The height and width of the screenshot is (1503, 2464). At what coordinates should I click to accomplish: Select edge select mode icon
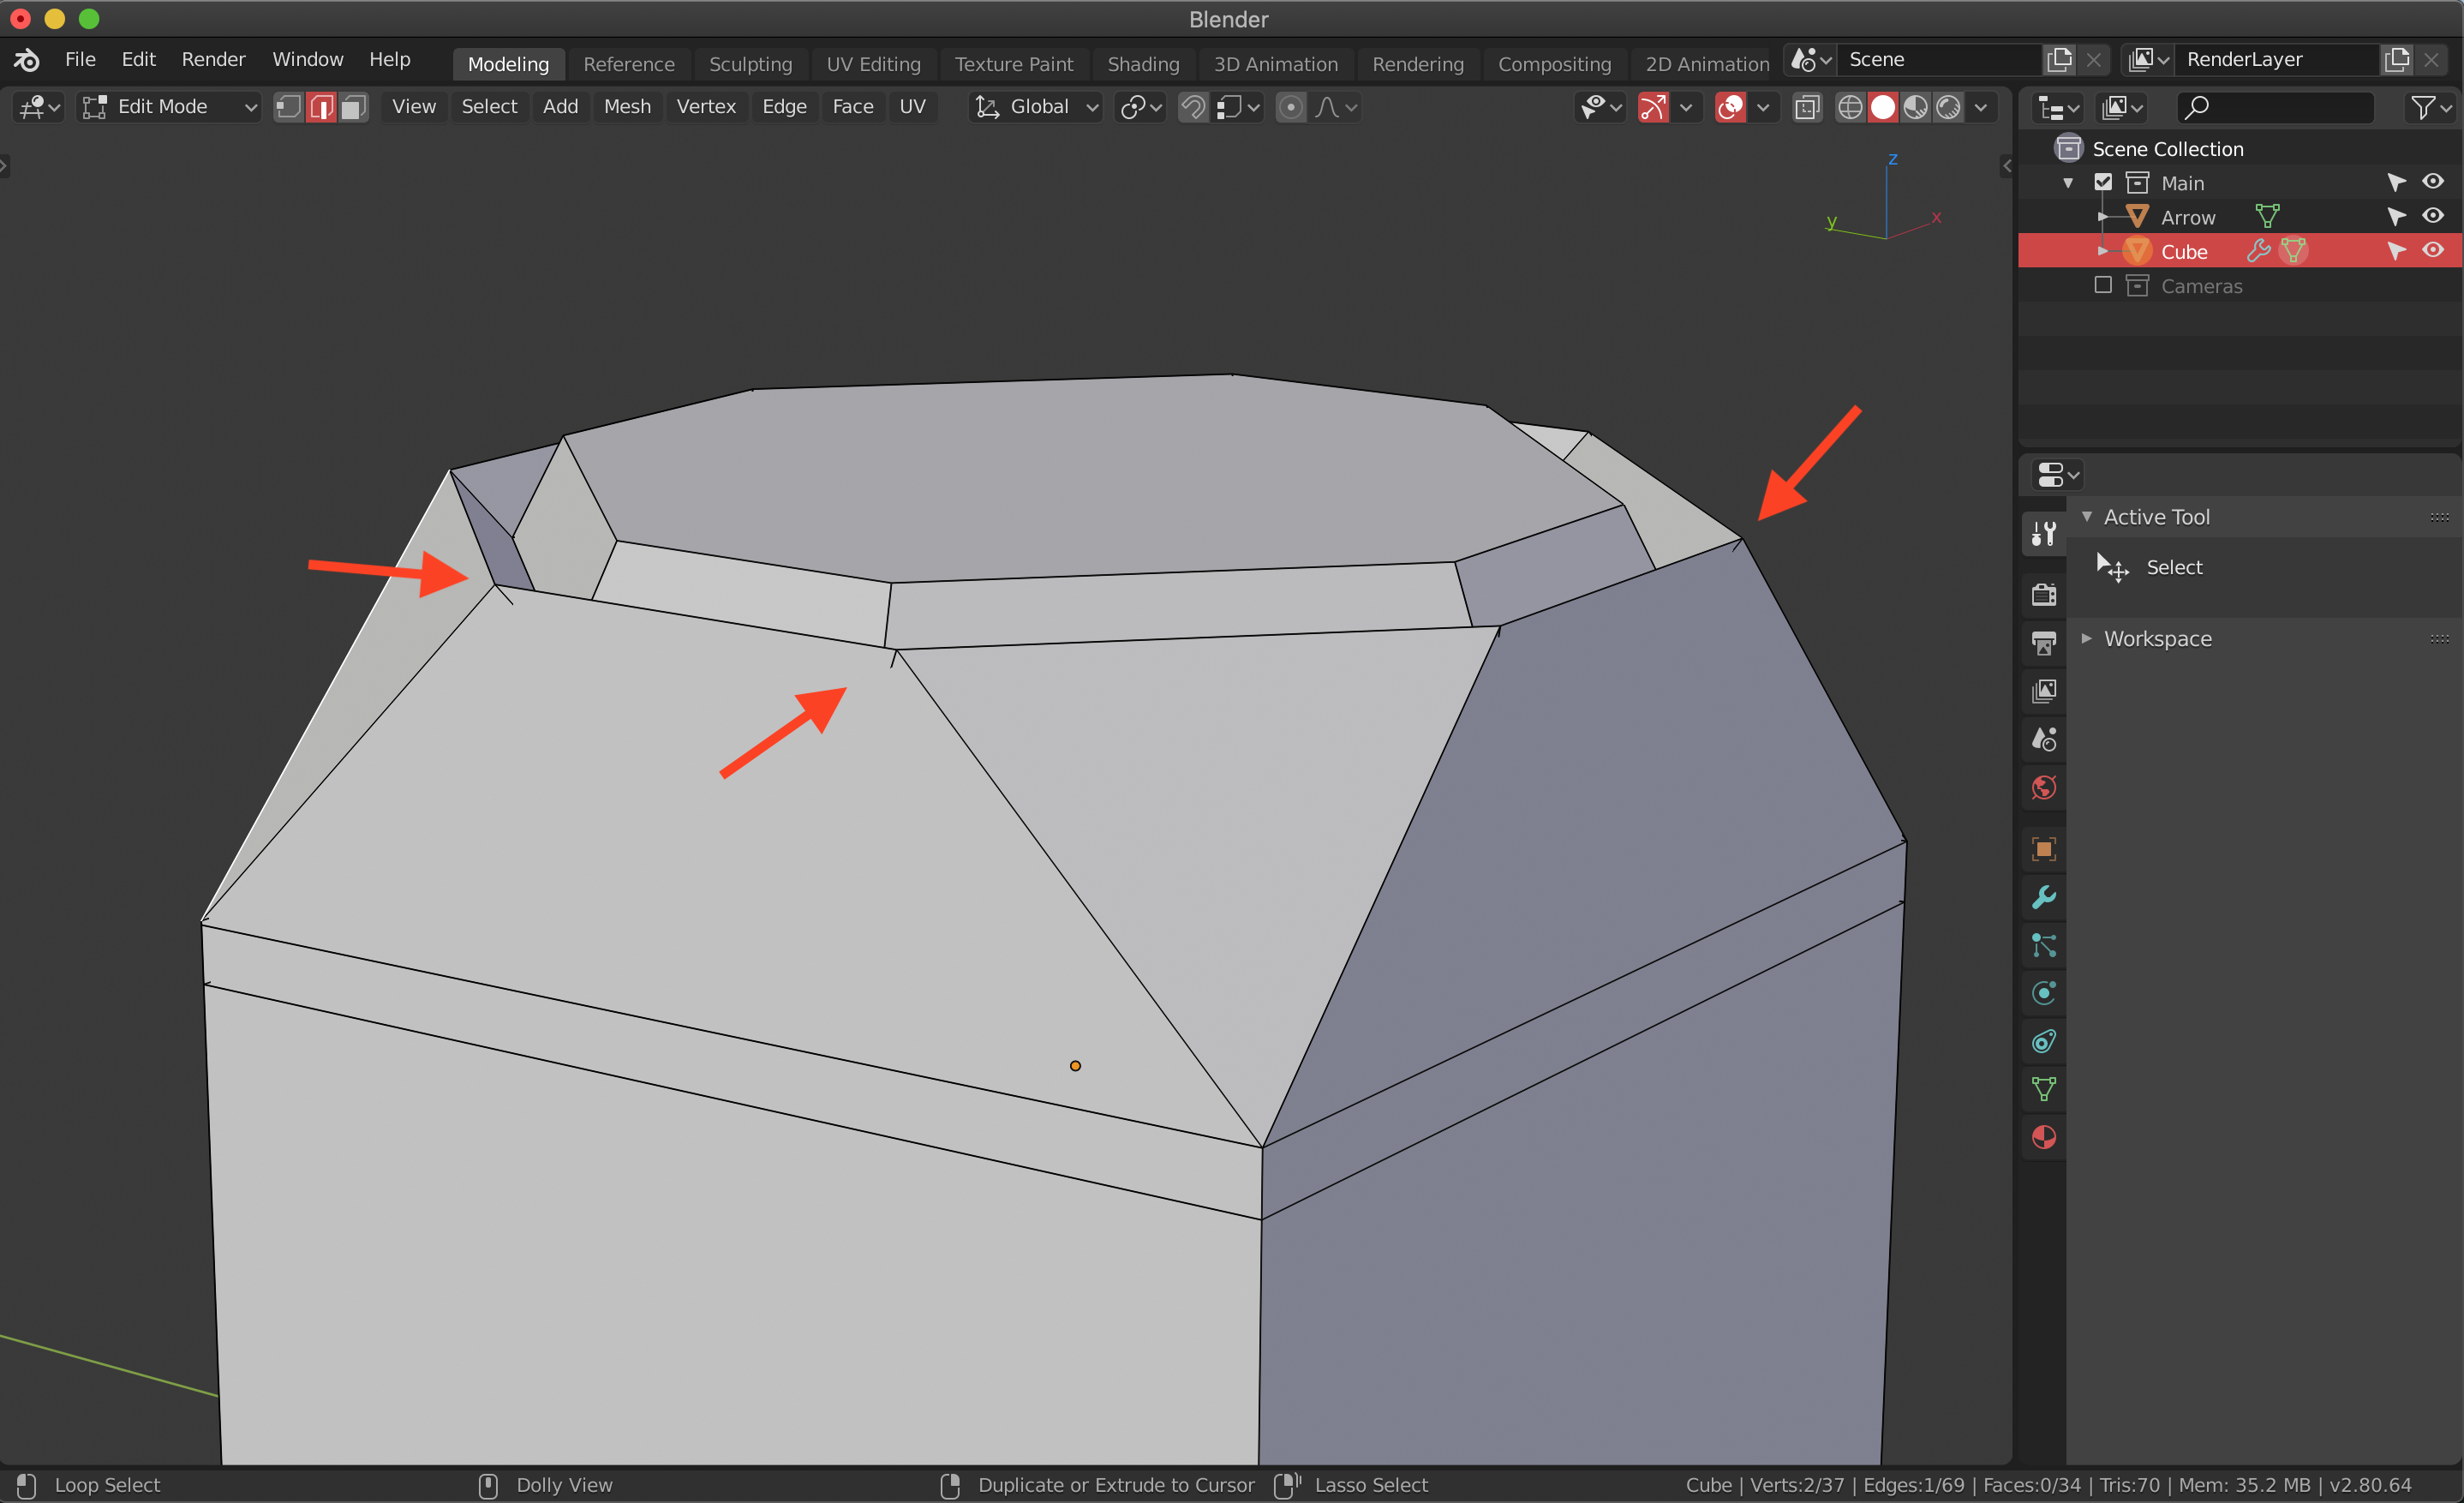321,107
